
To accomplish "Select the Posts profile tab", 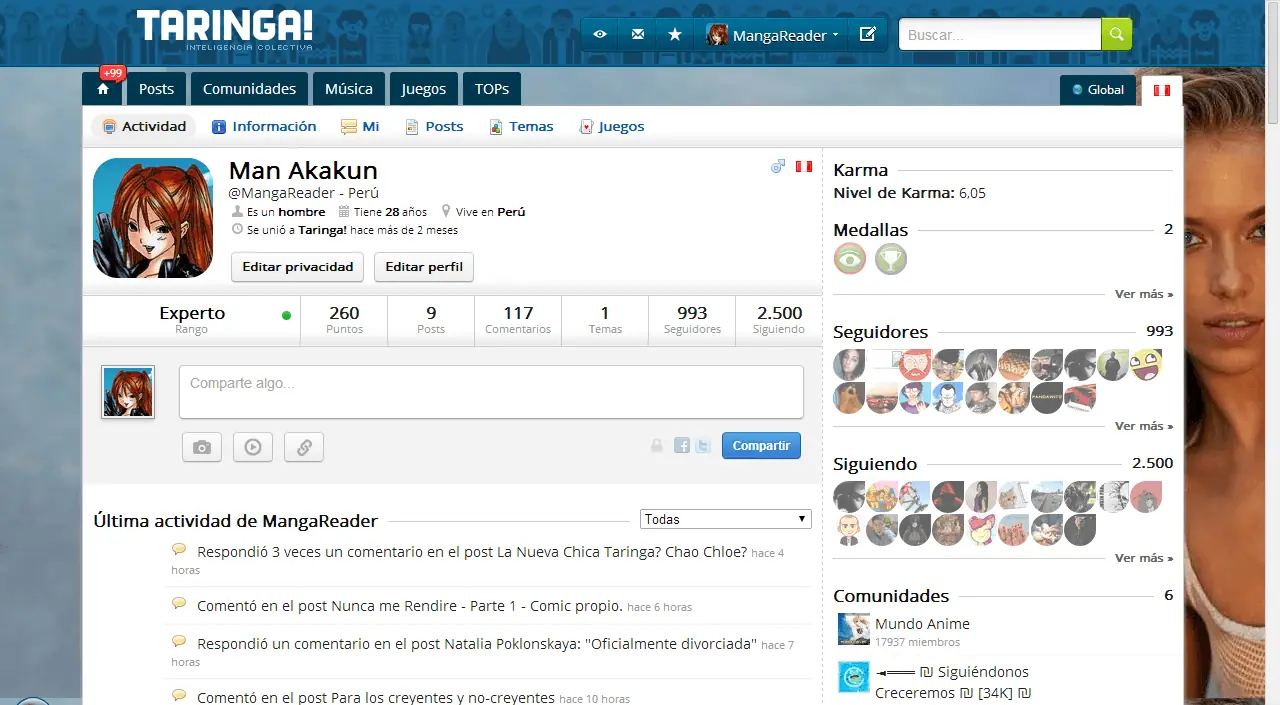I will coord(434,126).
